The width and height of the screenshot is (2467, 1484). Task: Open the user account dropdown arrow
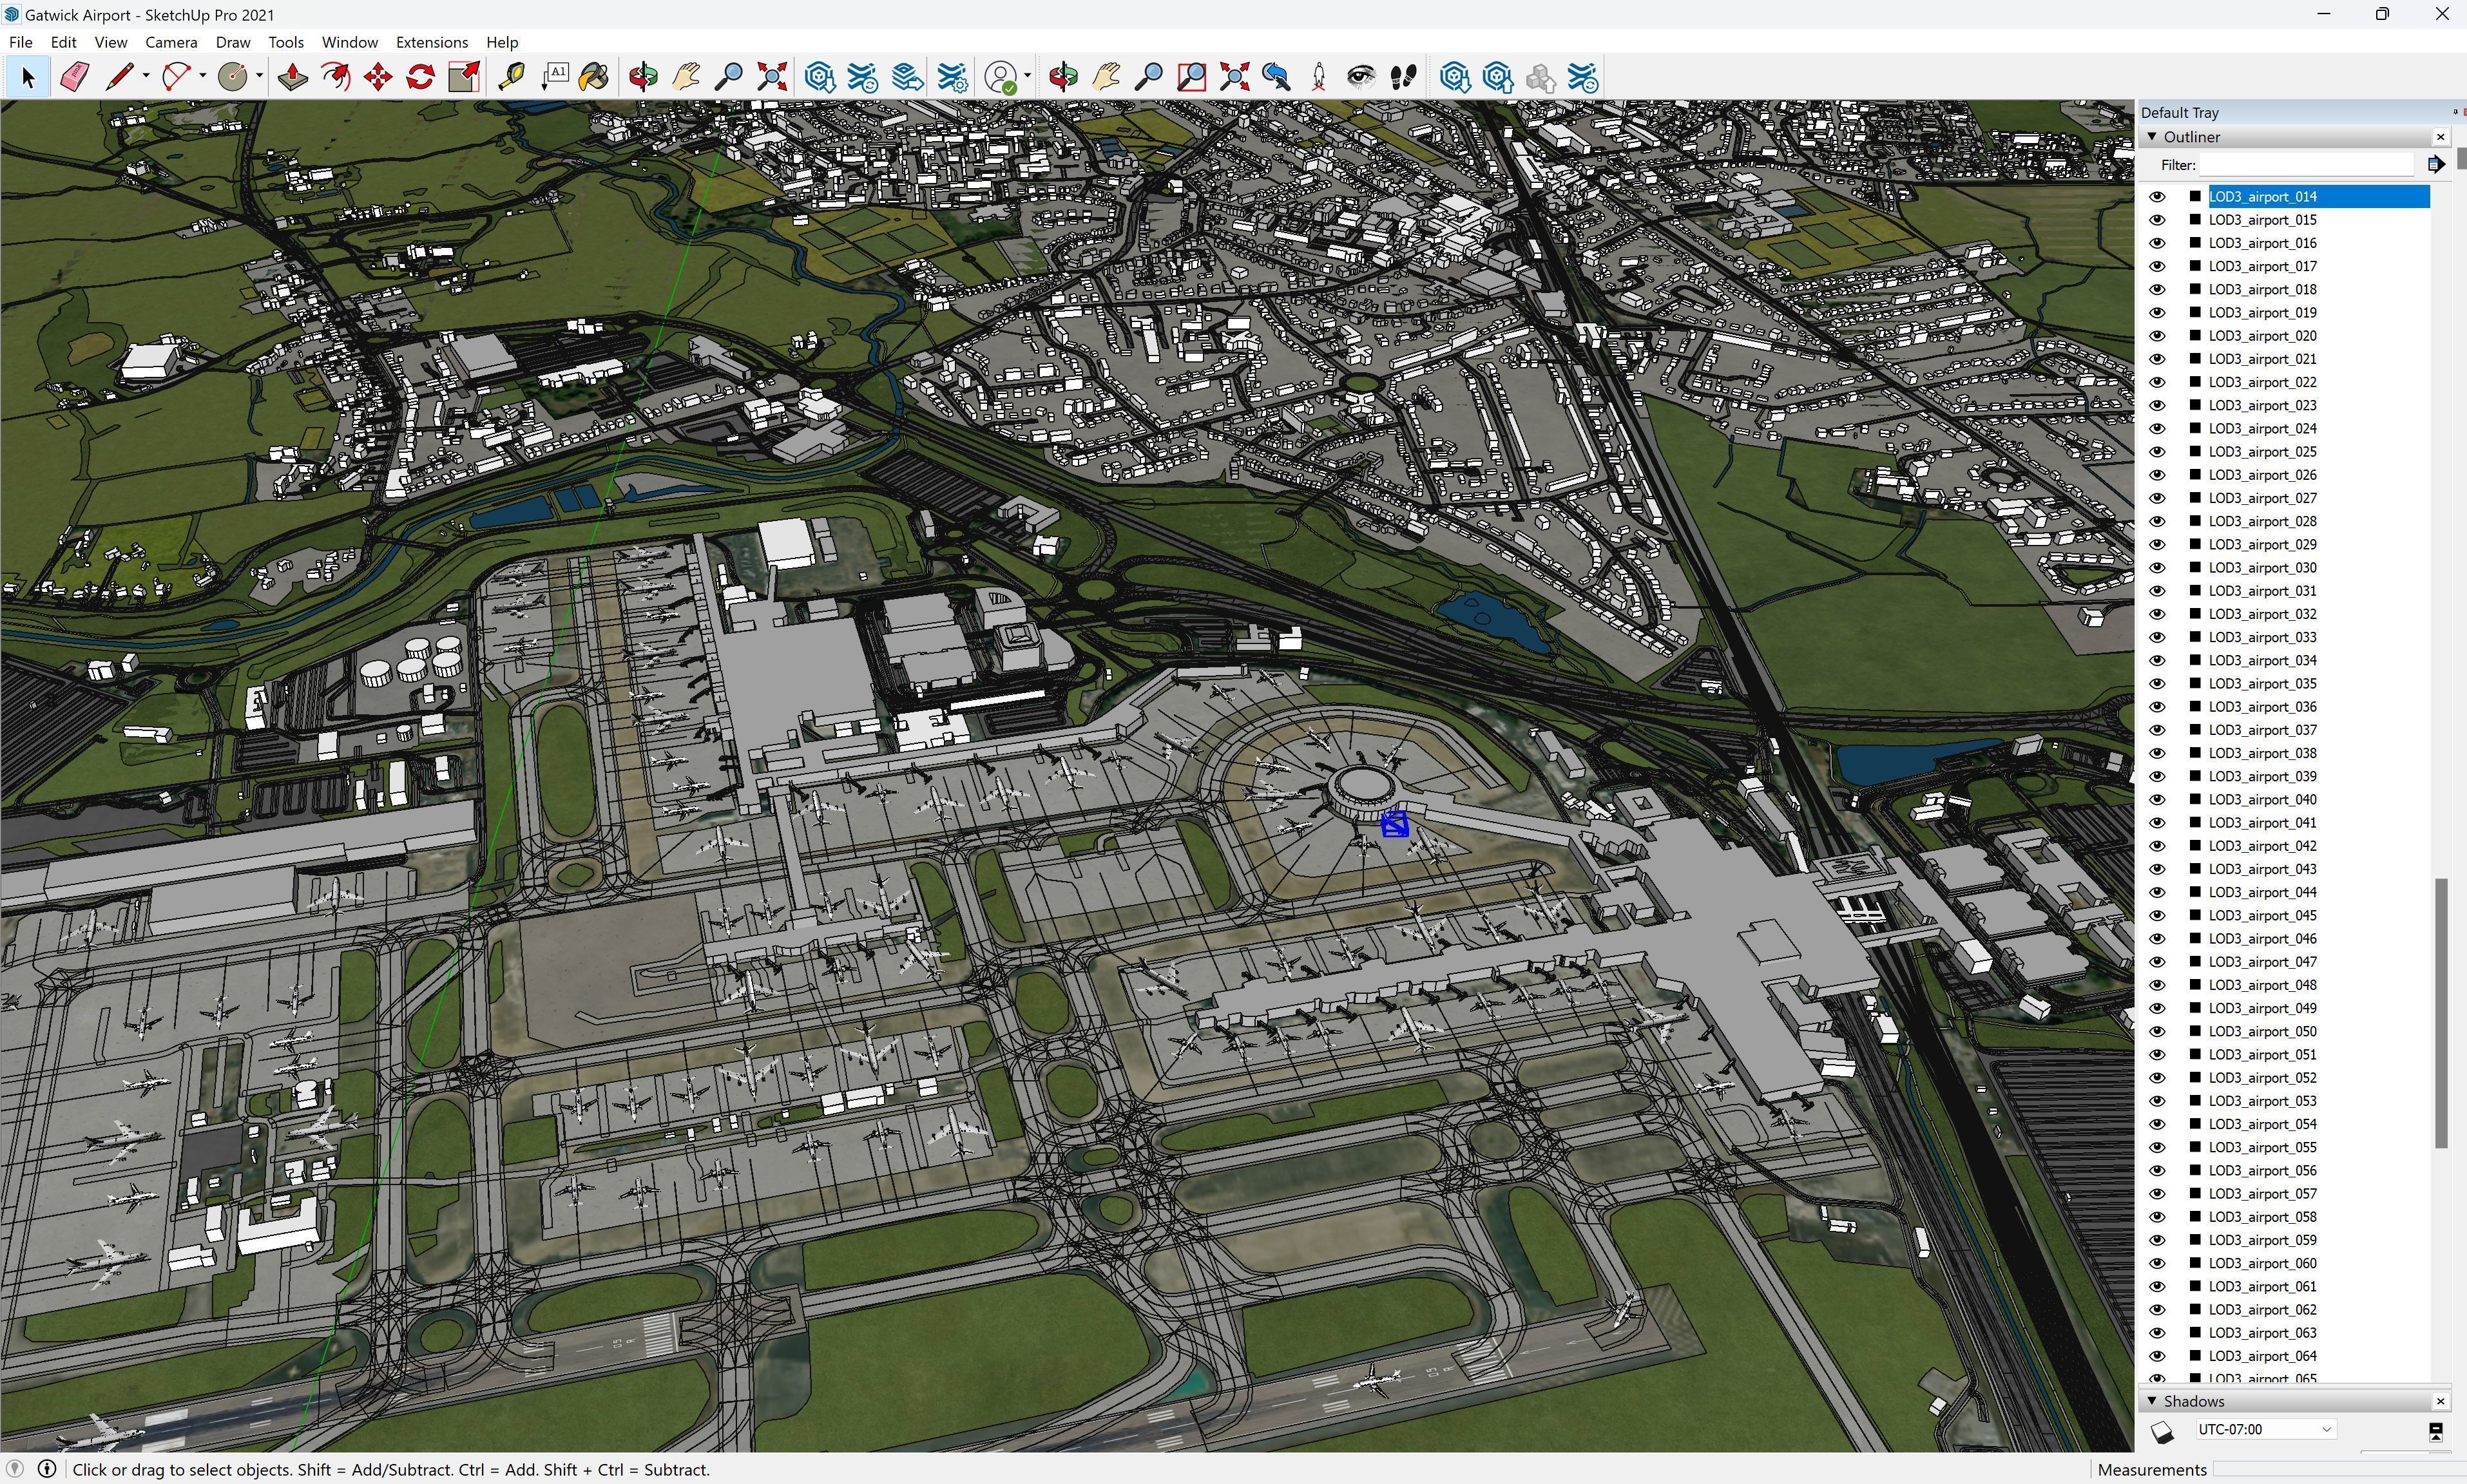(1028, 77)
